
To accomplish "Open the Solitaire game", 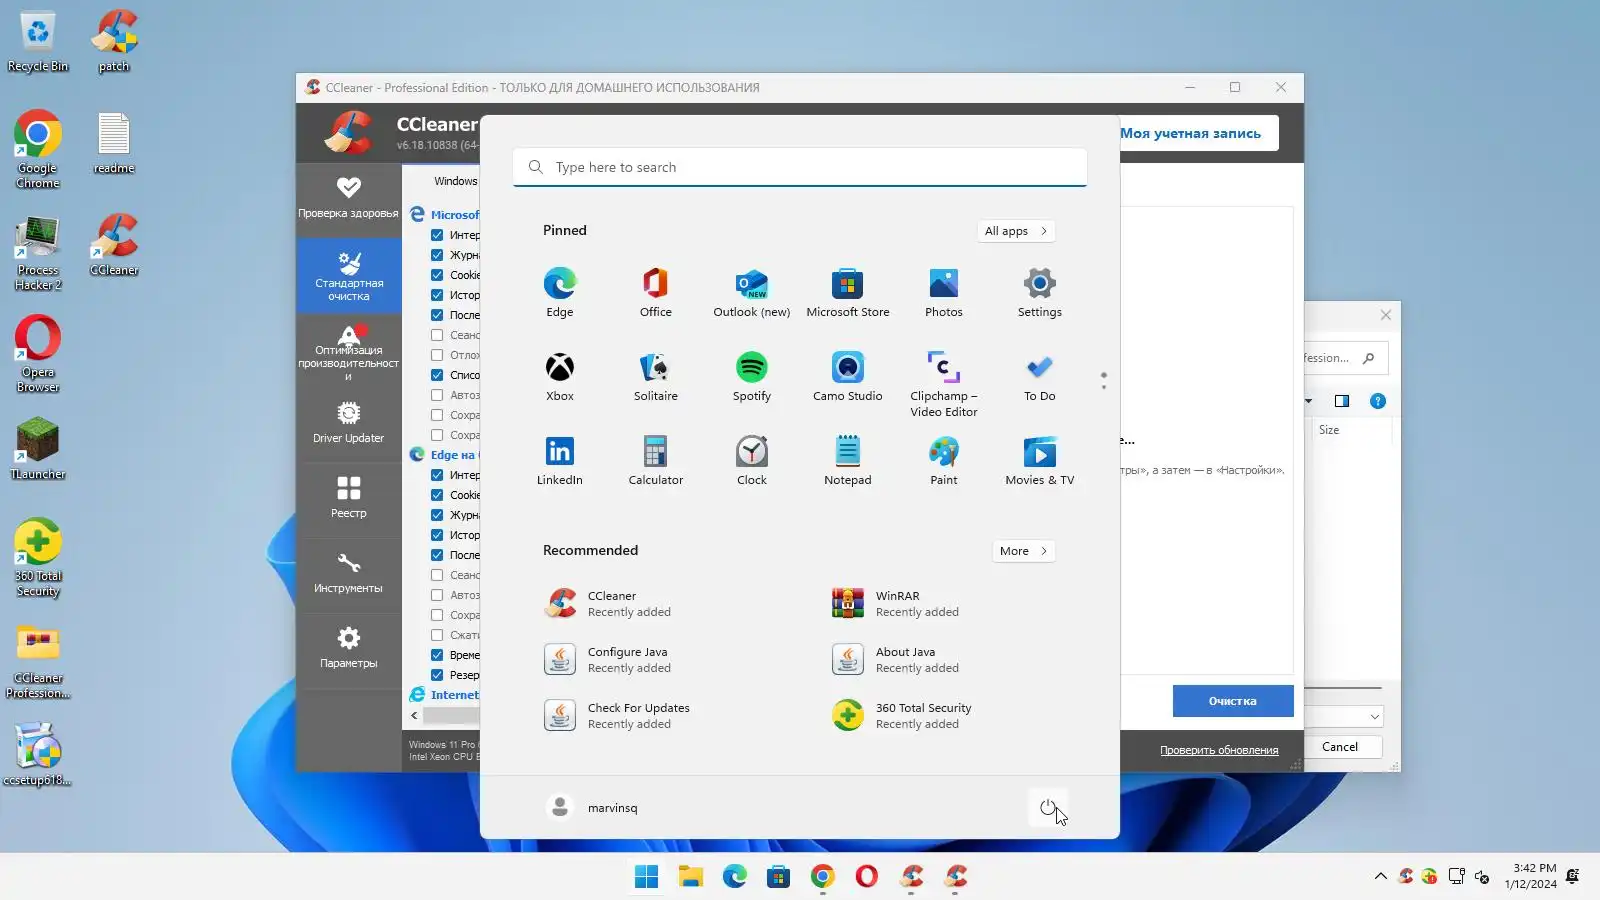I will click(x=656, y=377).
